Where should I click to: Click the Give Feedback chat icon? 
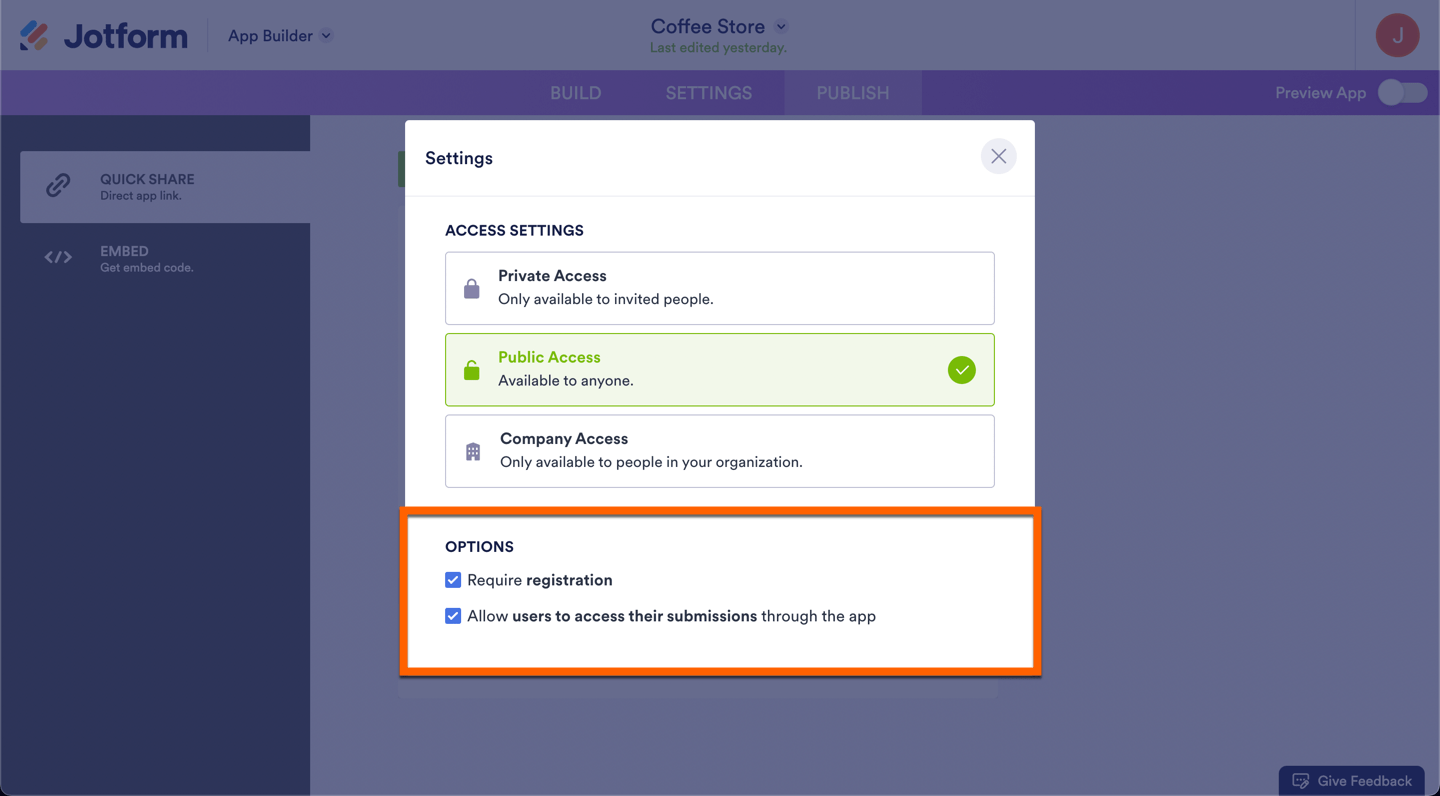(1301, 781)
